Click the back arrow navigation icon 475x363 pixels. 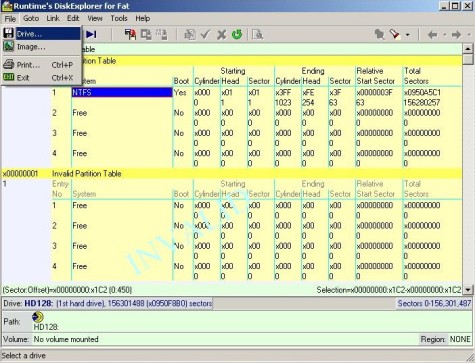pyautogui.click(x=432, y=34)
